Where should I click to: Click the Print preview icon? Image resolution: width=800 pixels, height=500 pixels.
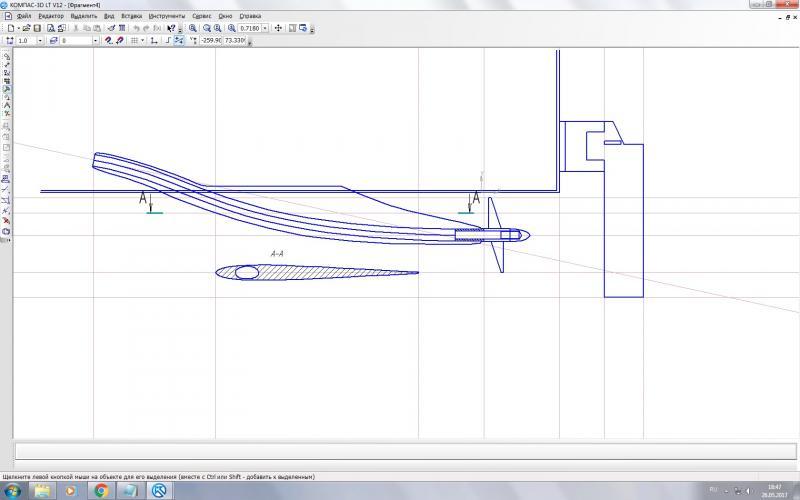click(50, 28)
